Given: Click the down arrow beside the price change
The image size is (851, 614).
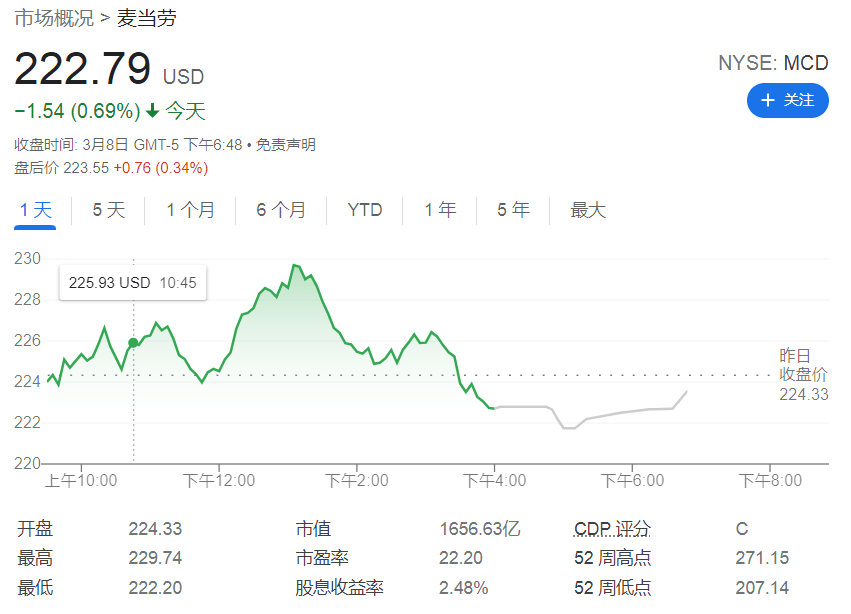Looking at the screenshot, I should point(153,111).
